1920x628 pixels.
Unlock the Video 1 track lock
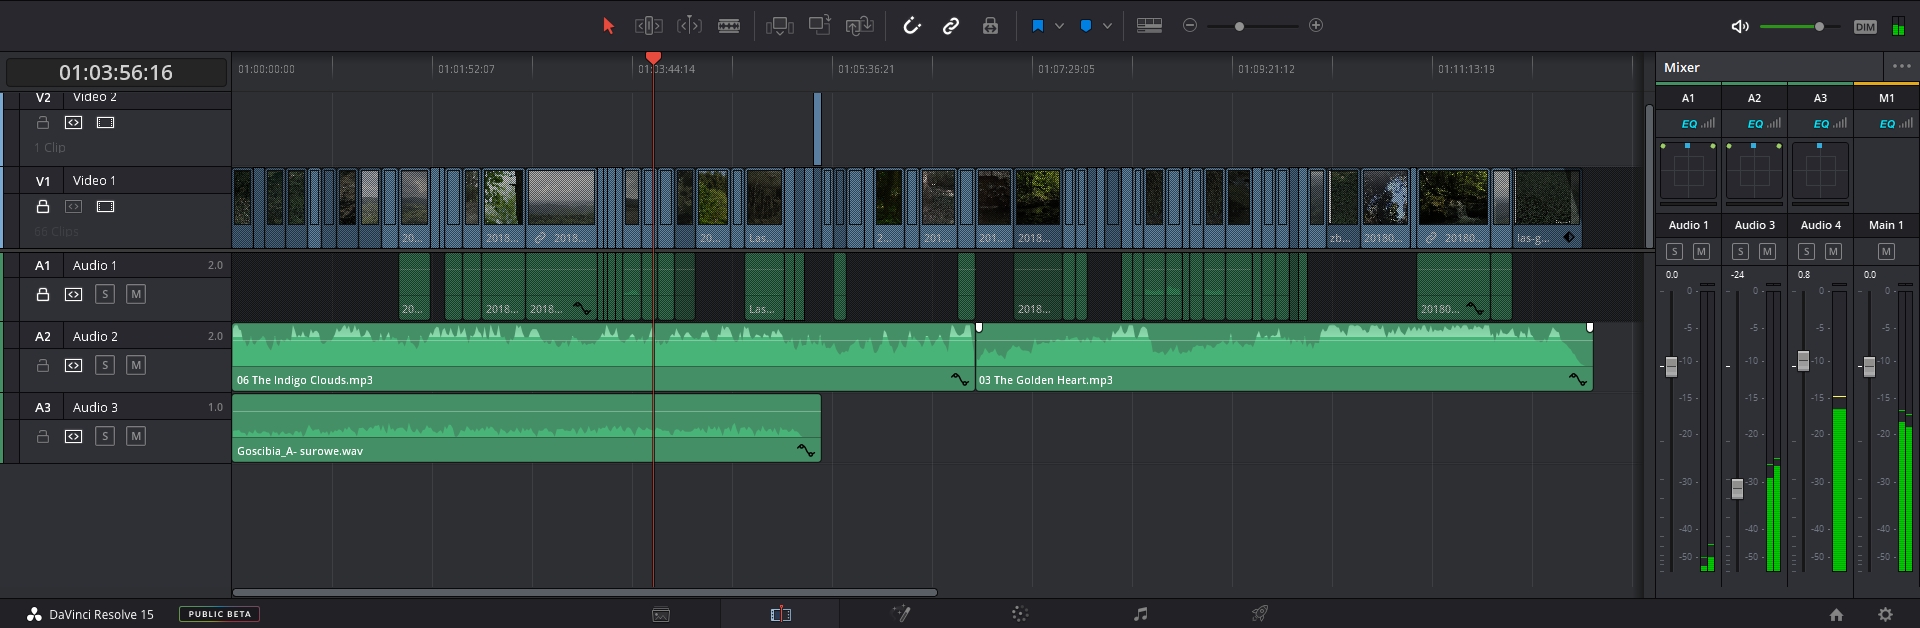pos(43,206)
